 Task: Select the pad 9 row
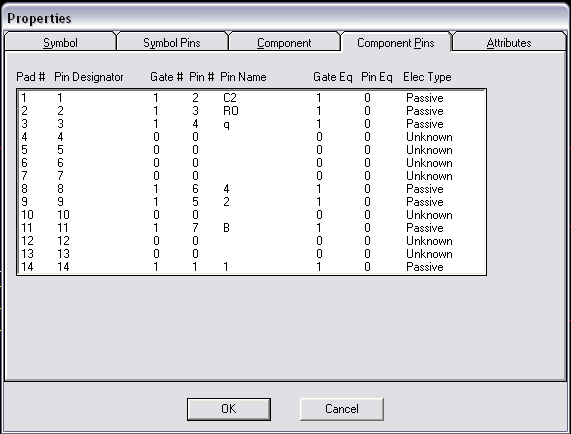tap(251, 202)
